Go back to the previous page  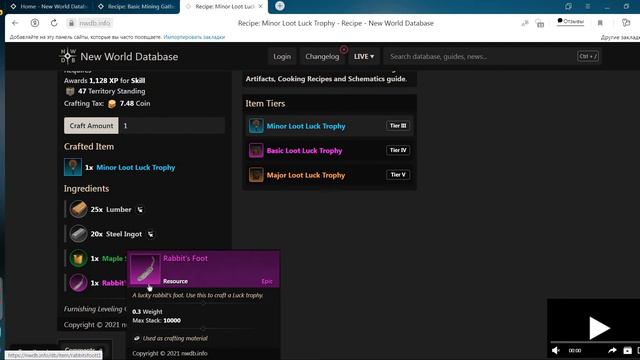point(15,23)
